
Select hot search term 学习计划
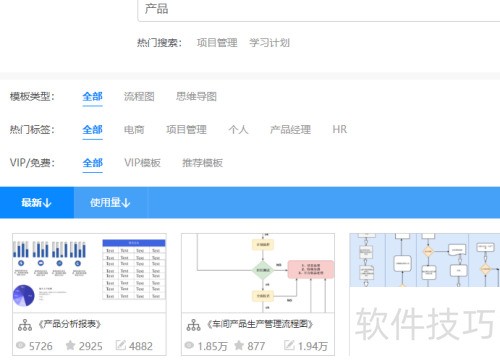coord(269,43)
